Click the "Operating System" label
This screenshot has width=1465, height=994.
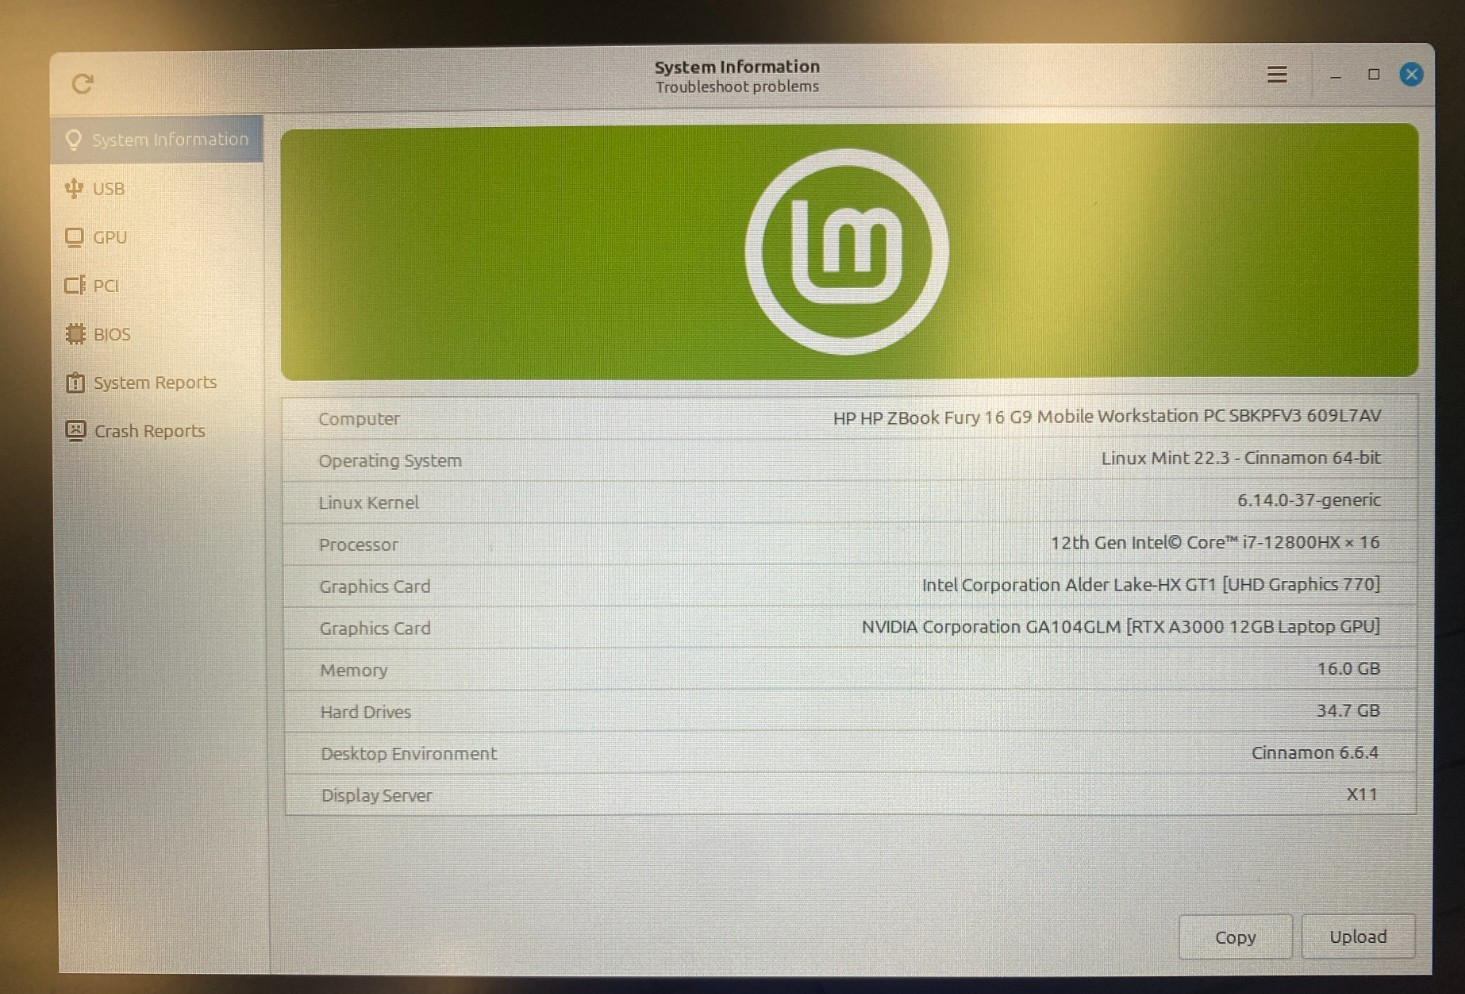point(390,461)
